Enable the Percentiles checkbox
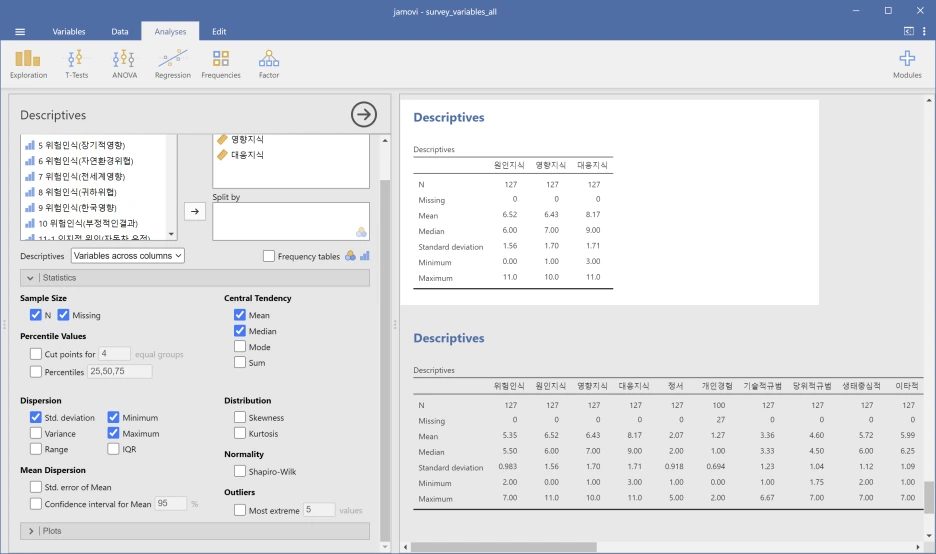936x554 pixels. [x=36, y=371]
